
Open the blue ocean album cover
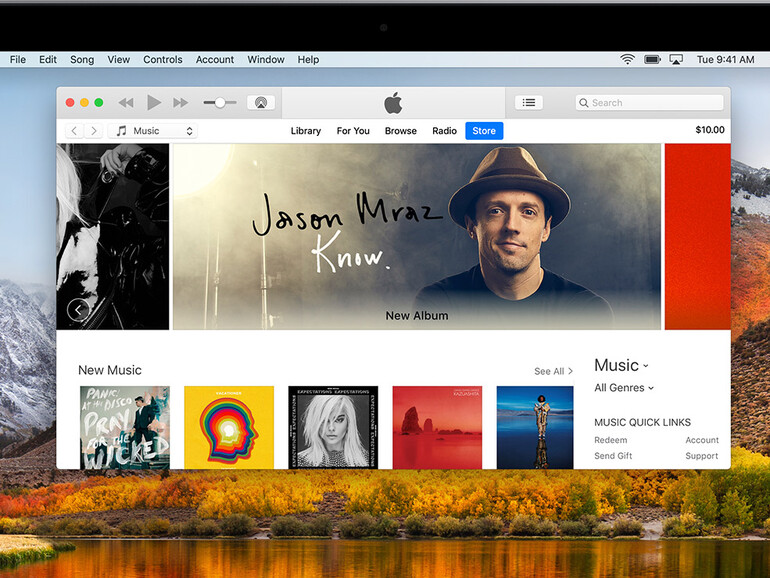(535, 427)
